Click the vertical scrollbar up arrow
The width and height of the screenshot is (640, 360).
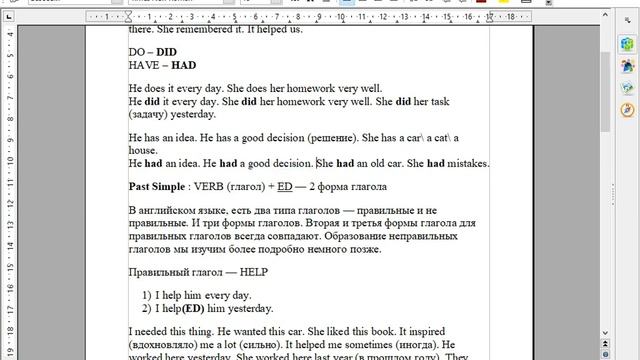click(x=605, y=15)
